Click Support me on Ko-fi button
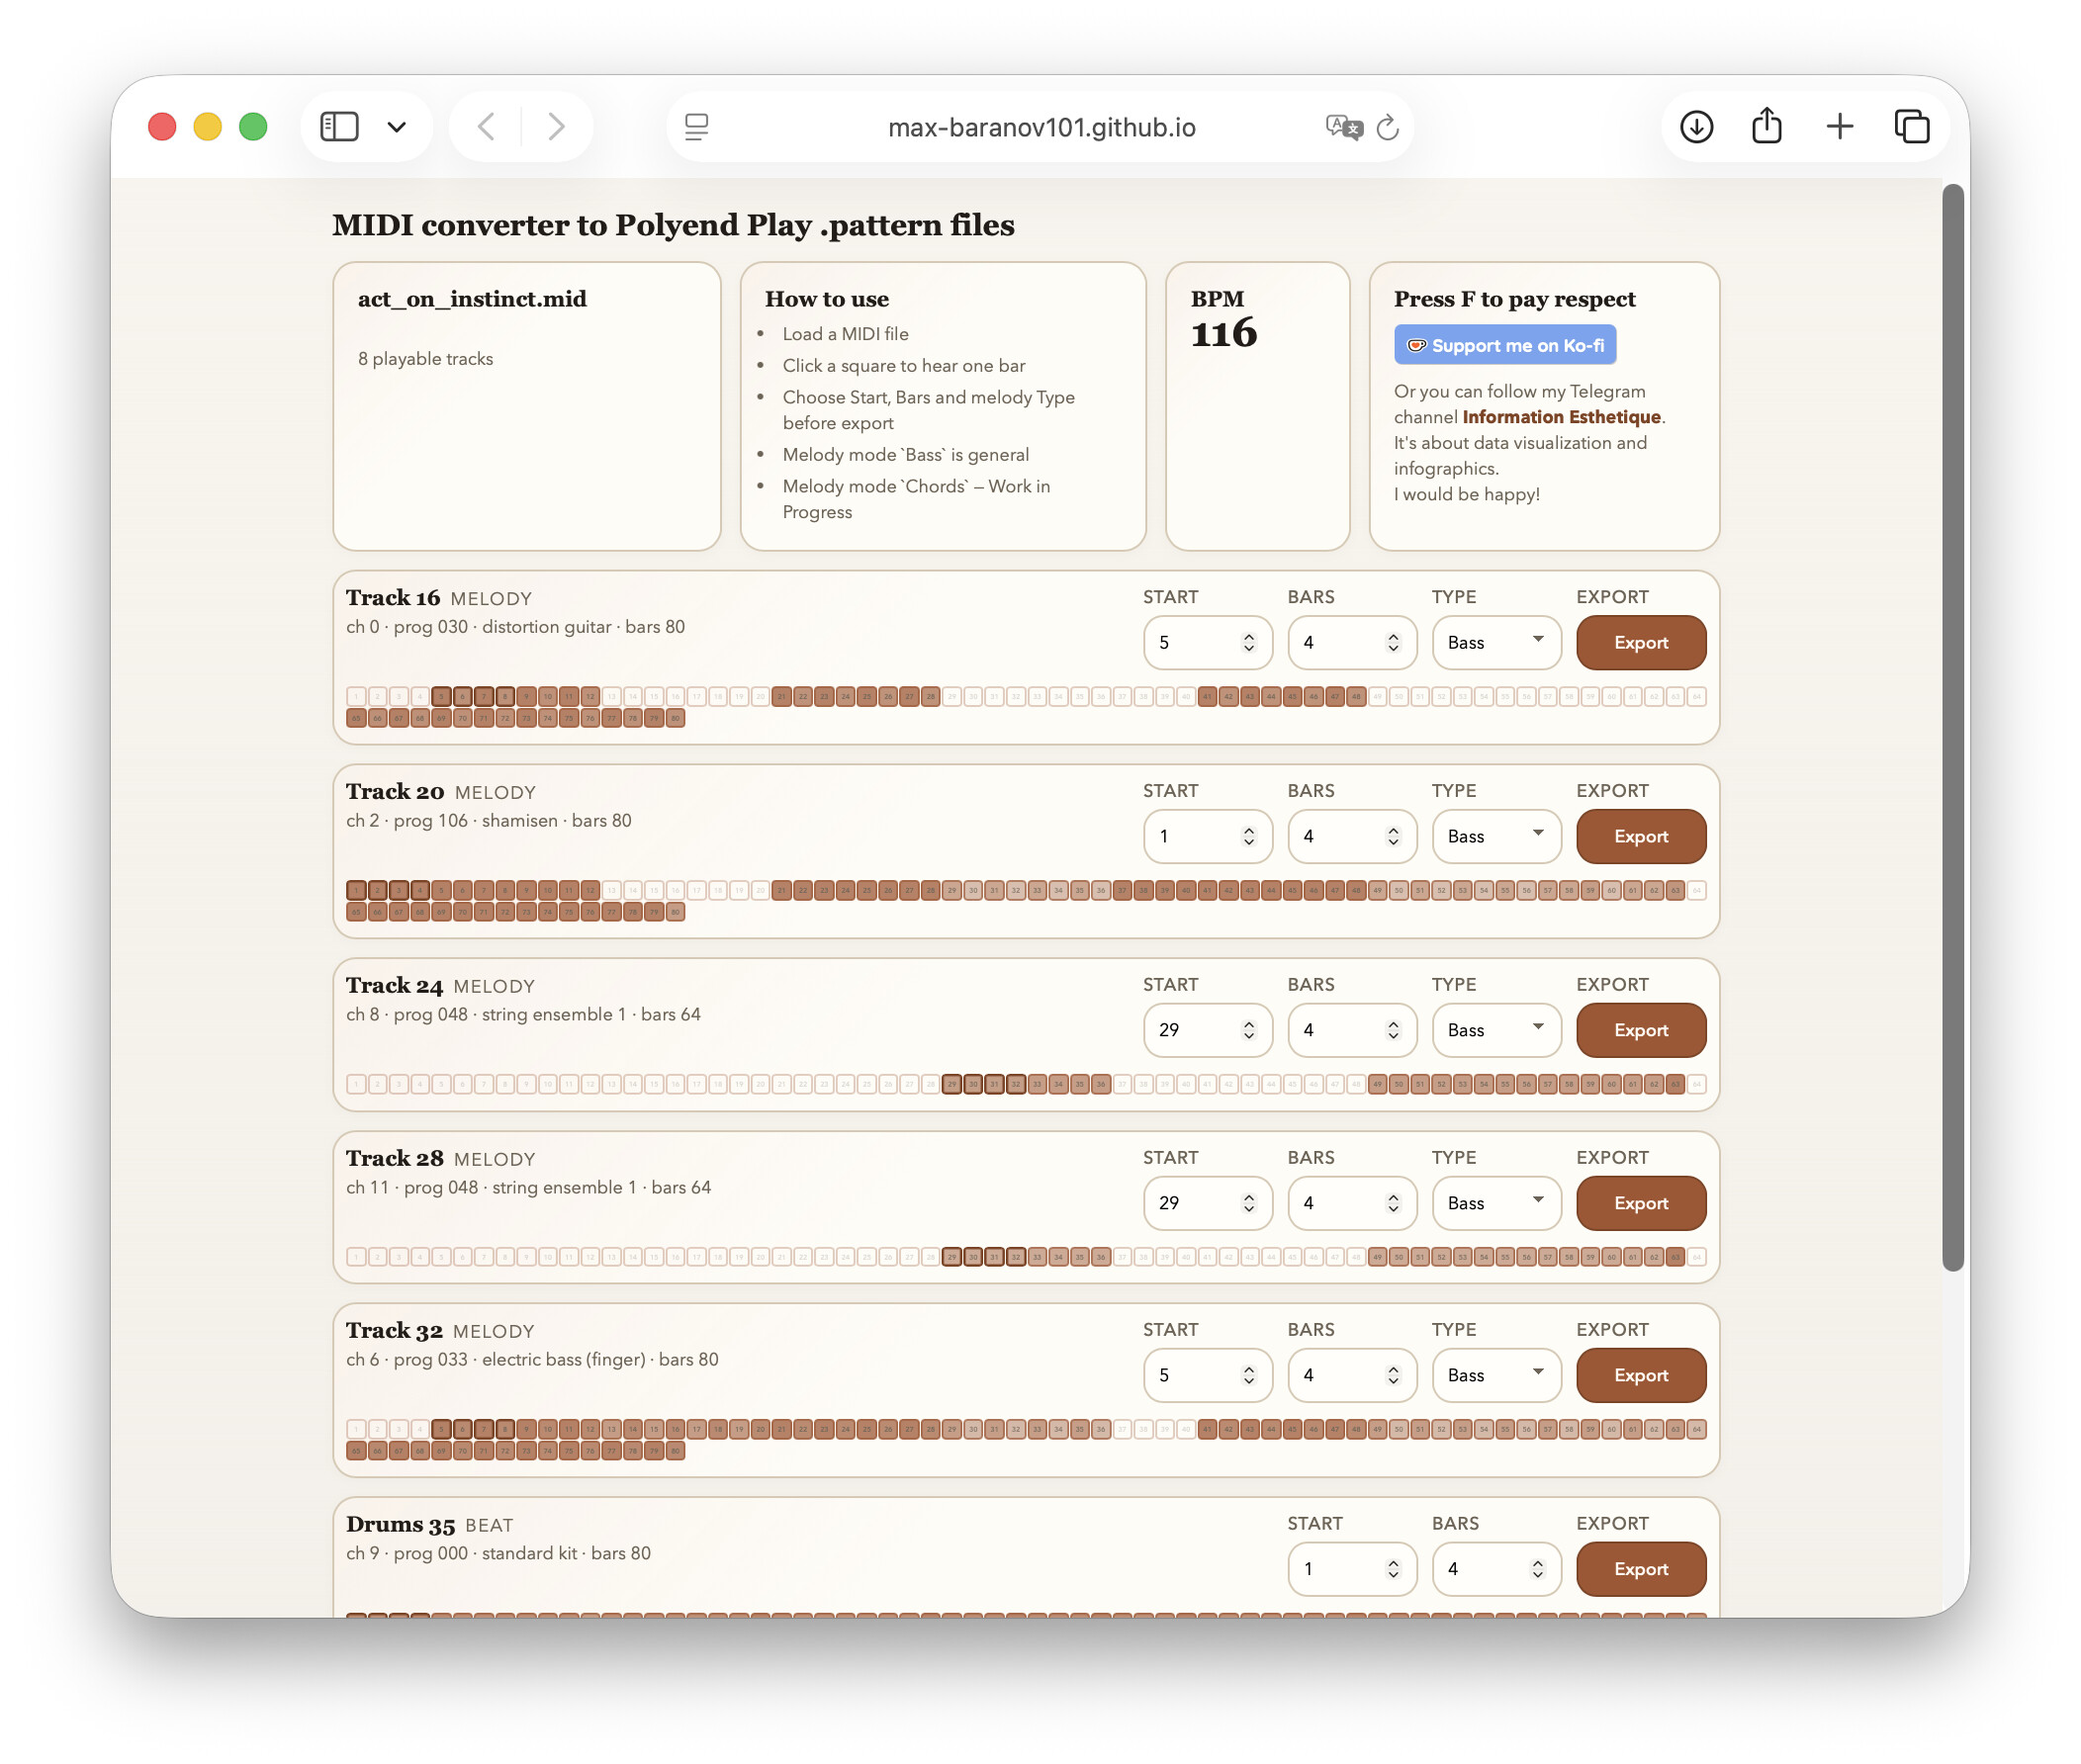 [1505, 346]
